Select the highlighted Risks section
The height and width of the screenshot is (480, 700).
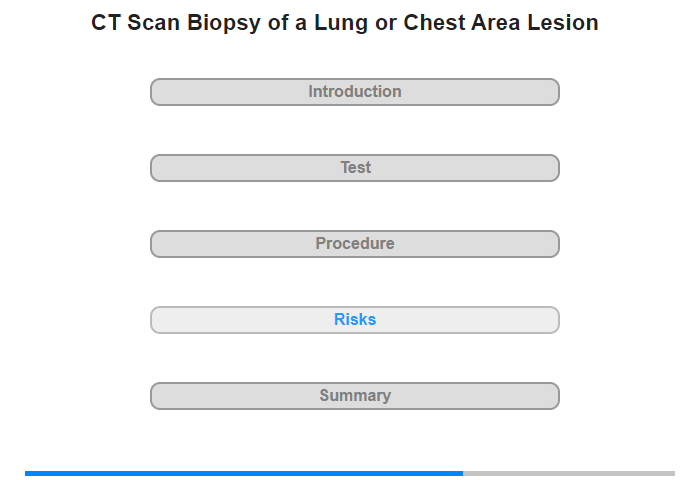point(355,320)
